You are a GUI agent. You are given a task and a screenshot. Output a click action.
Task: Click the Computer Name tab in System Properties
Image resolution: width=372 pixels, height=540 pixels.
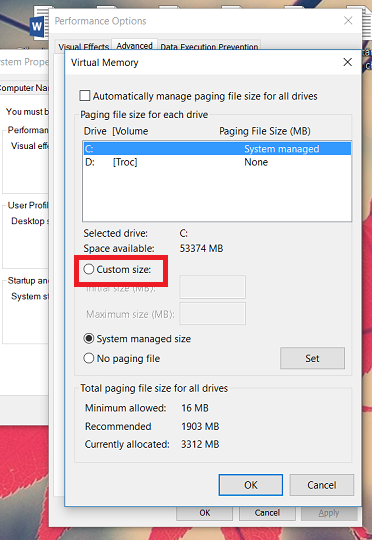tap(24, 88)
